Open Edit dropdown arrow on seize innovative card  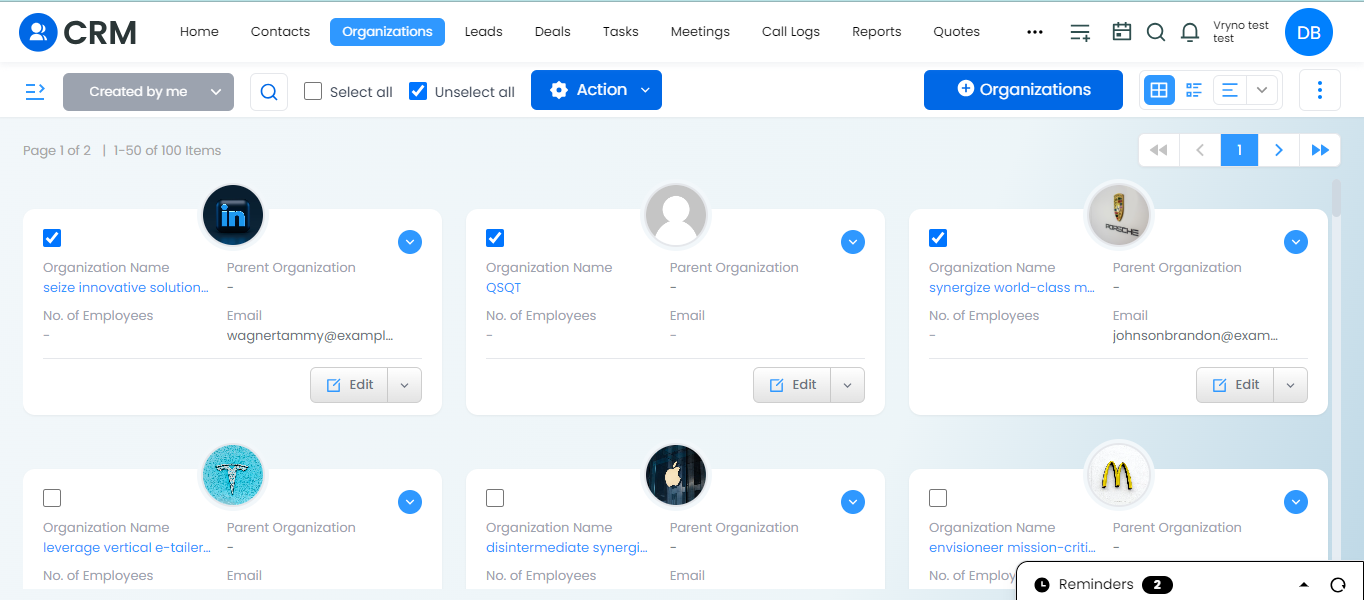click(405, 385)
